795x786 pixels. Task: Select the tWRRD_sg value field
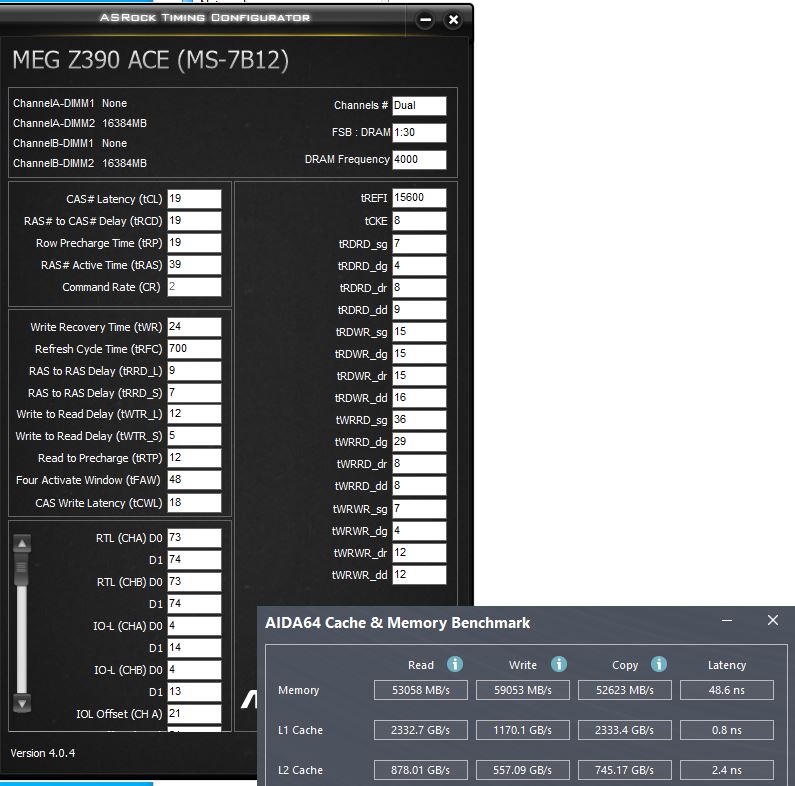(x=419, y=420)
